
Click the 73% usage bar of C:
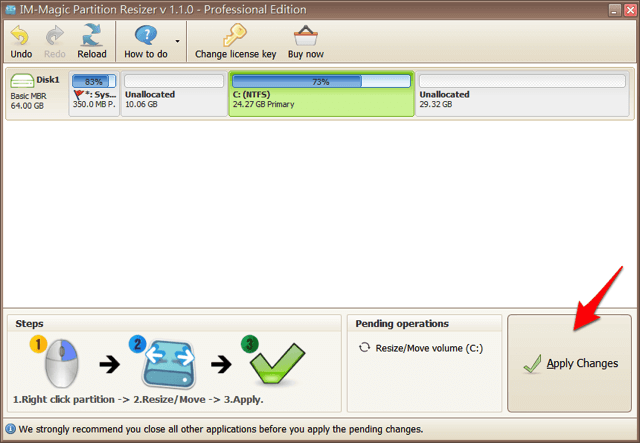[x=321, y=81]
